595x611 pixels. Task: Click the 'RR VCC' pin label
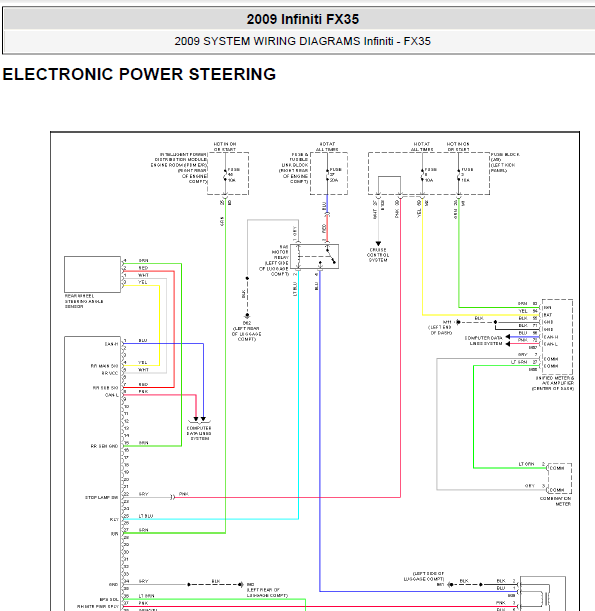(x=110, y=373)
